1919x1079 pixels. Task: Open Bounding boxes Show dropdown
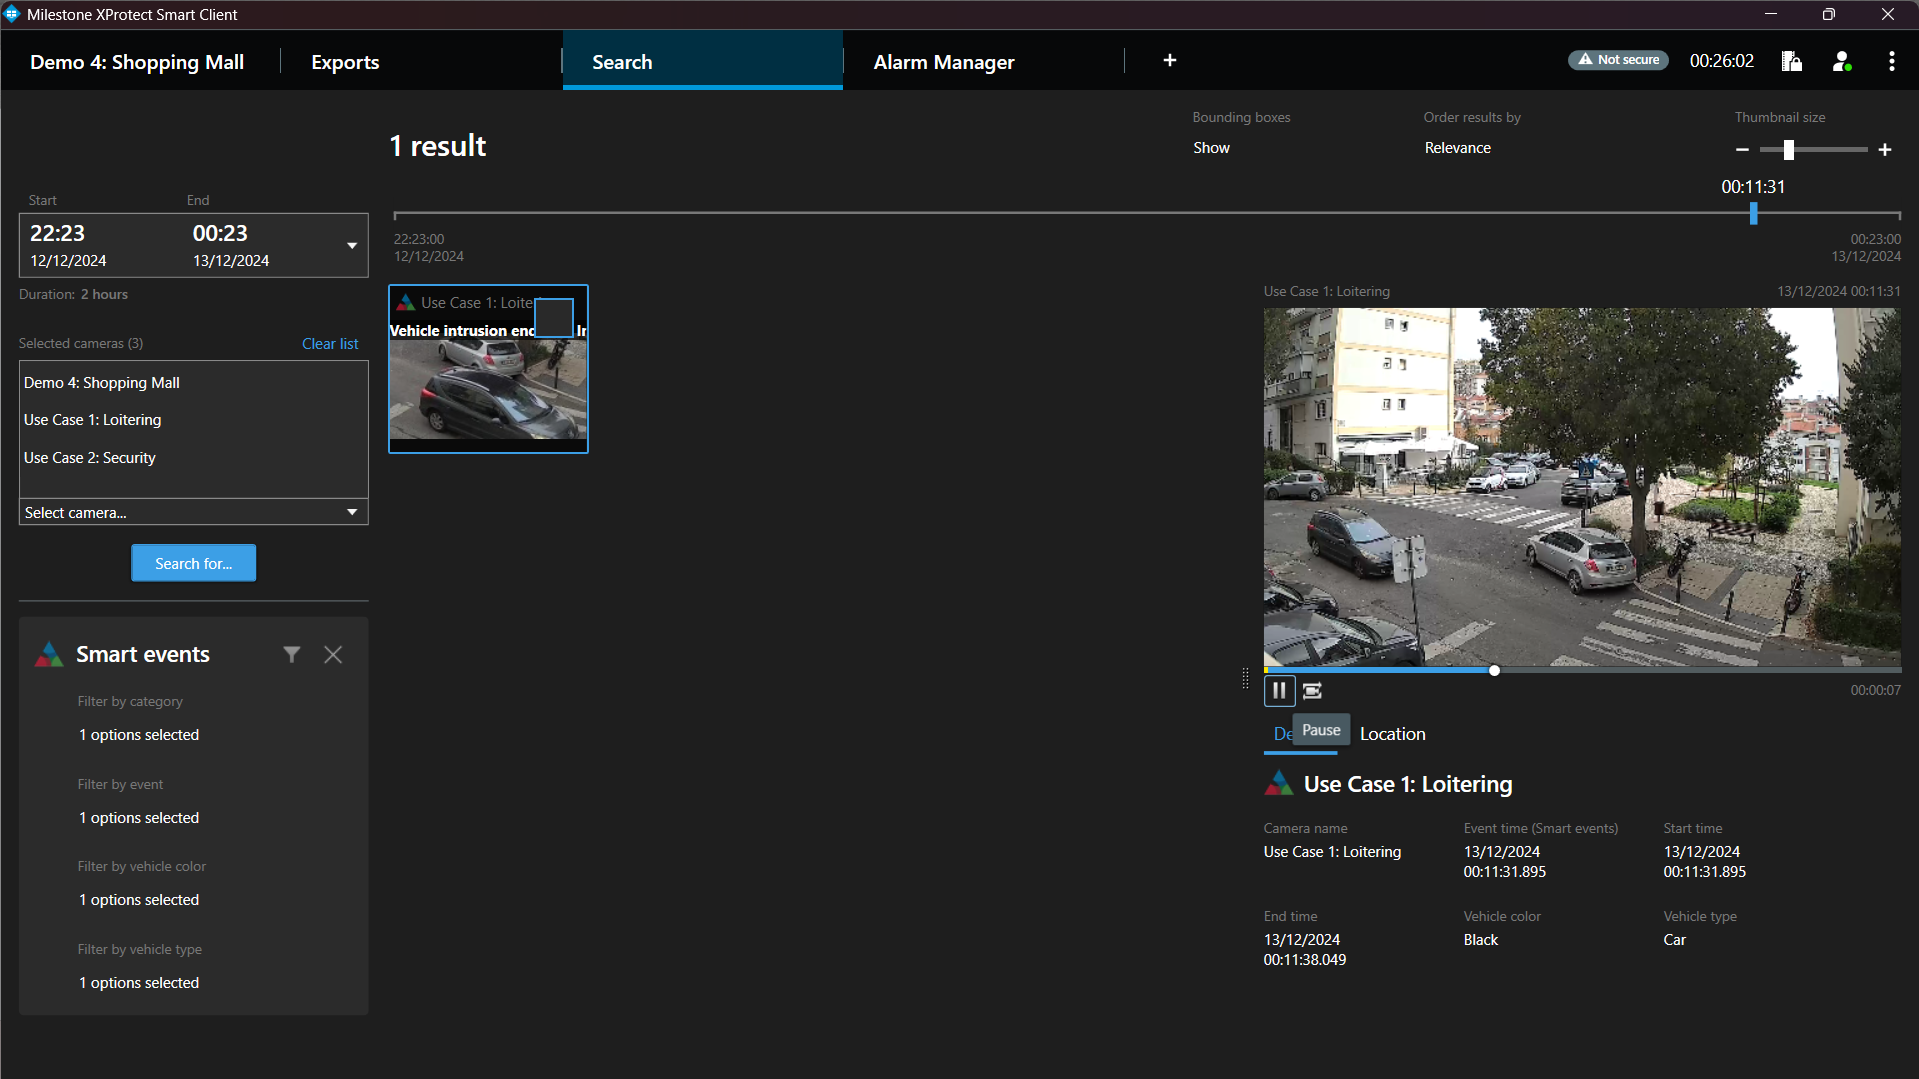coord(1211,148)
